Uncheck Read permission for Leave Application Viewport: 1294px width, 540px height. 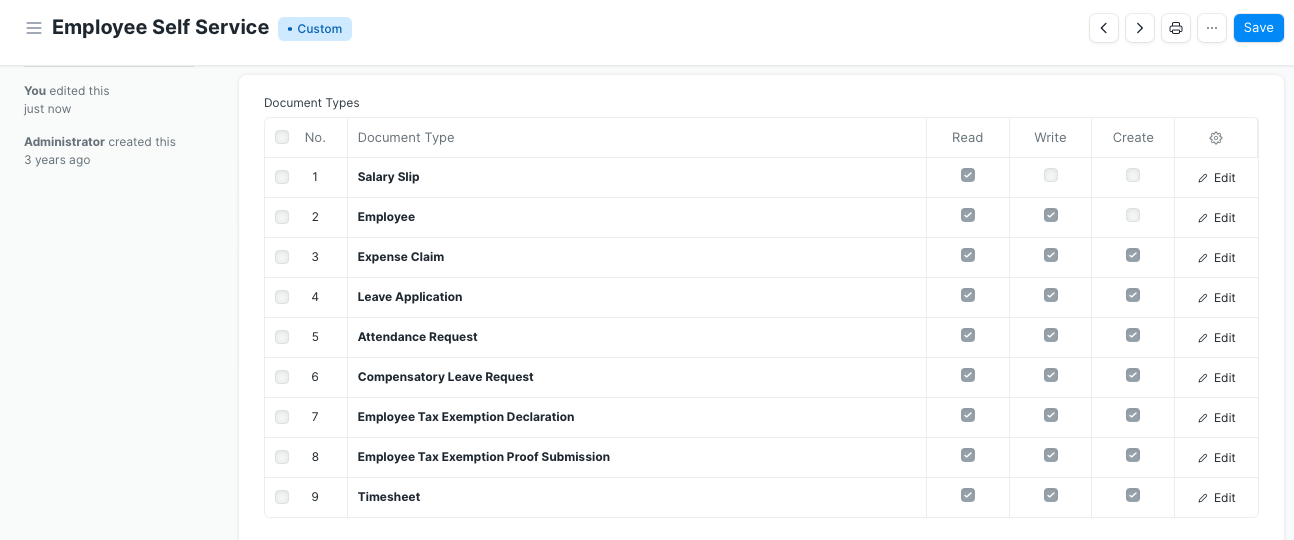pos(967,295)
